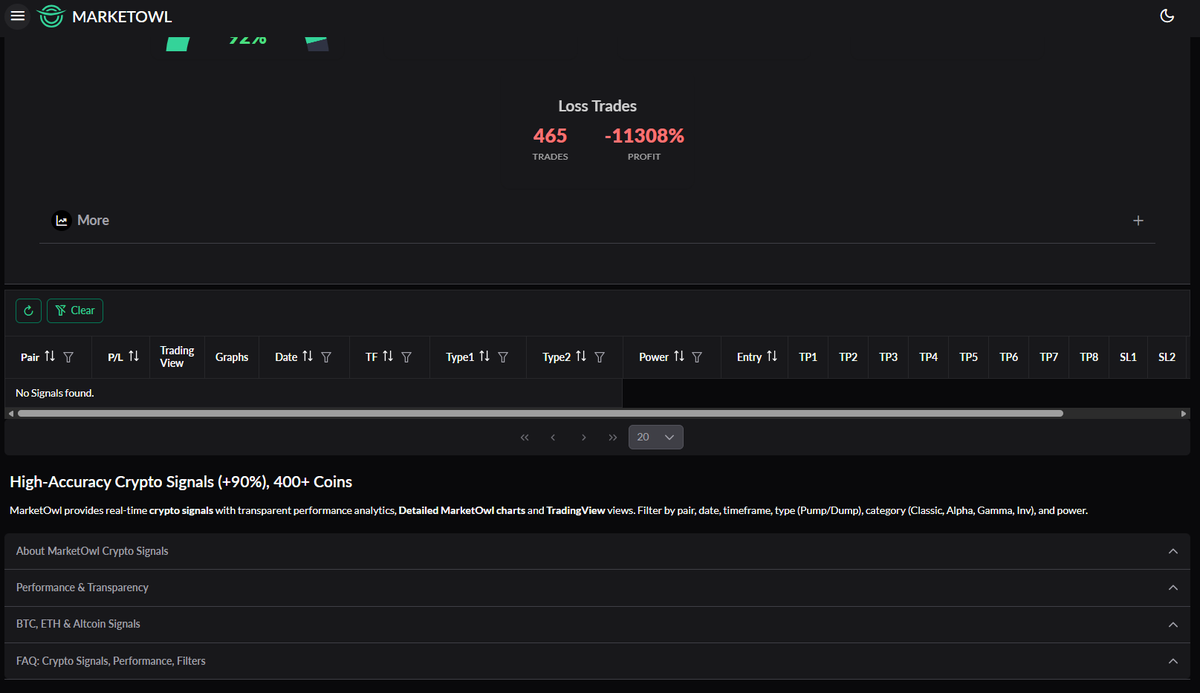1200x693 pixels.
Task: Open the hamburger navigation menu
Action: pyautogui.click(x=17, y=16)
